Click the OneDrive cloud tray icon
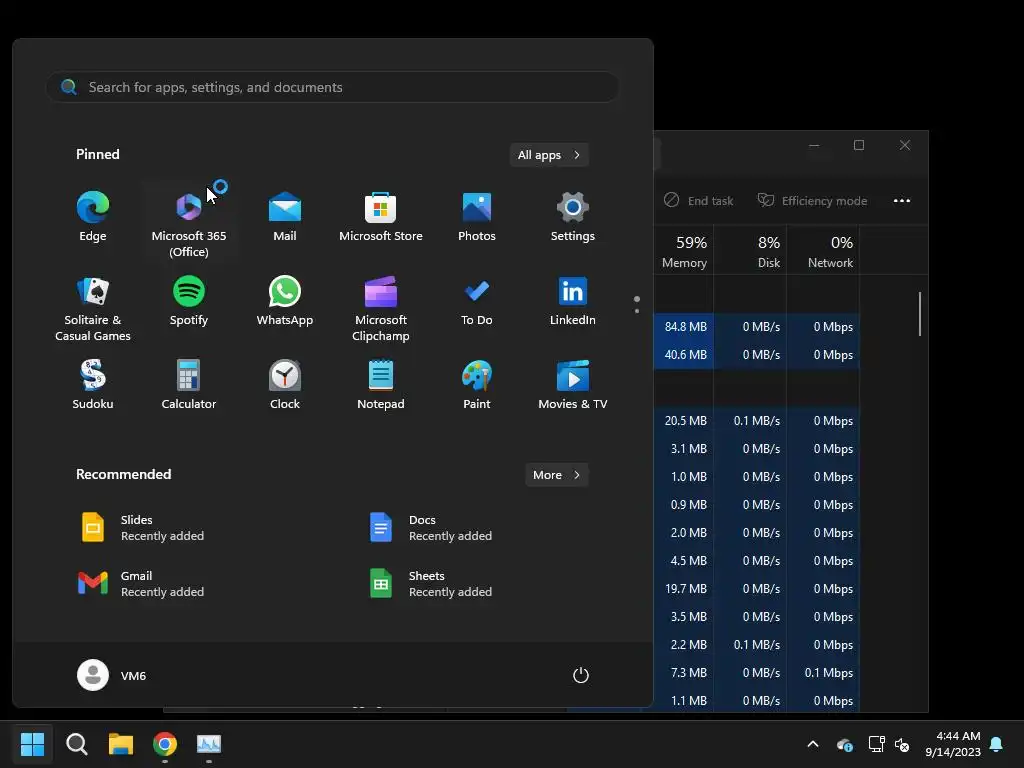The width and height of the screenshot is (1024, 768). [844, 744]
